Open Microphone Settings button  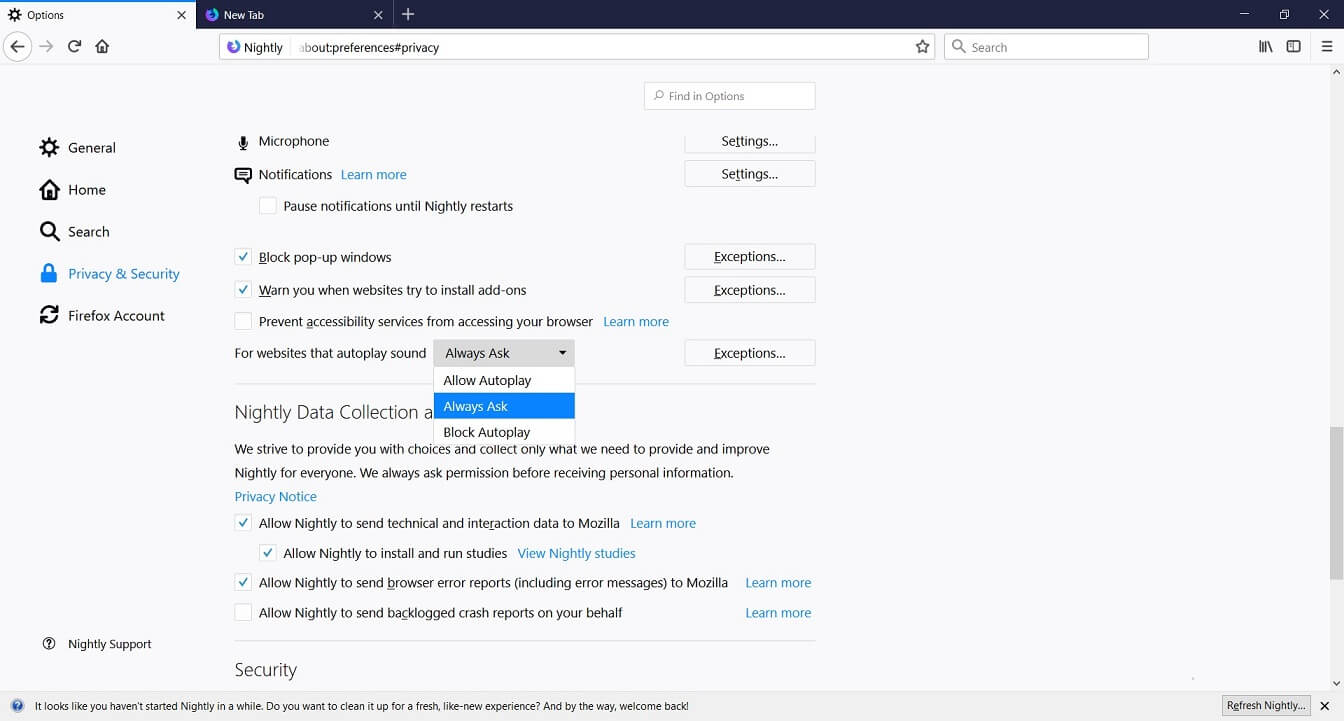750,142
